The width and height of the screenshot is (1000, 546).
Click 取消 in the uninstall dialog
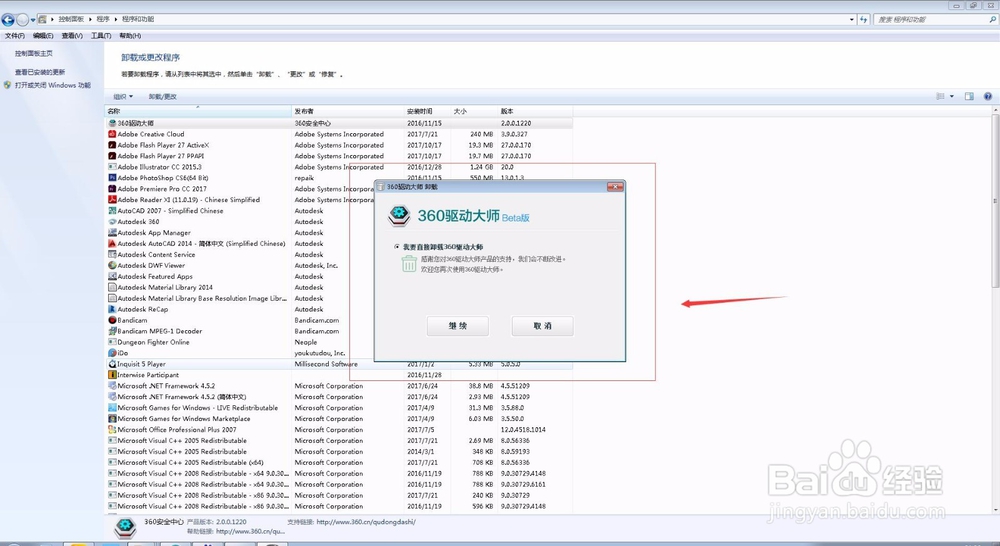543,326
